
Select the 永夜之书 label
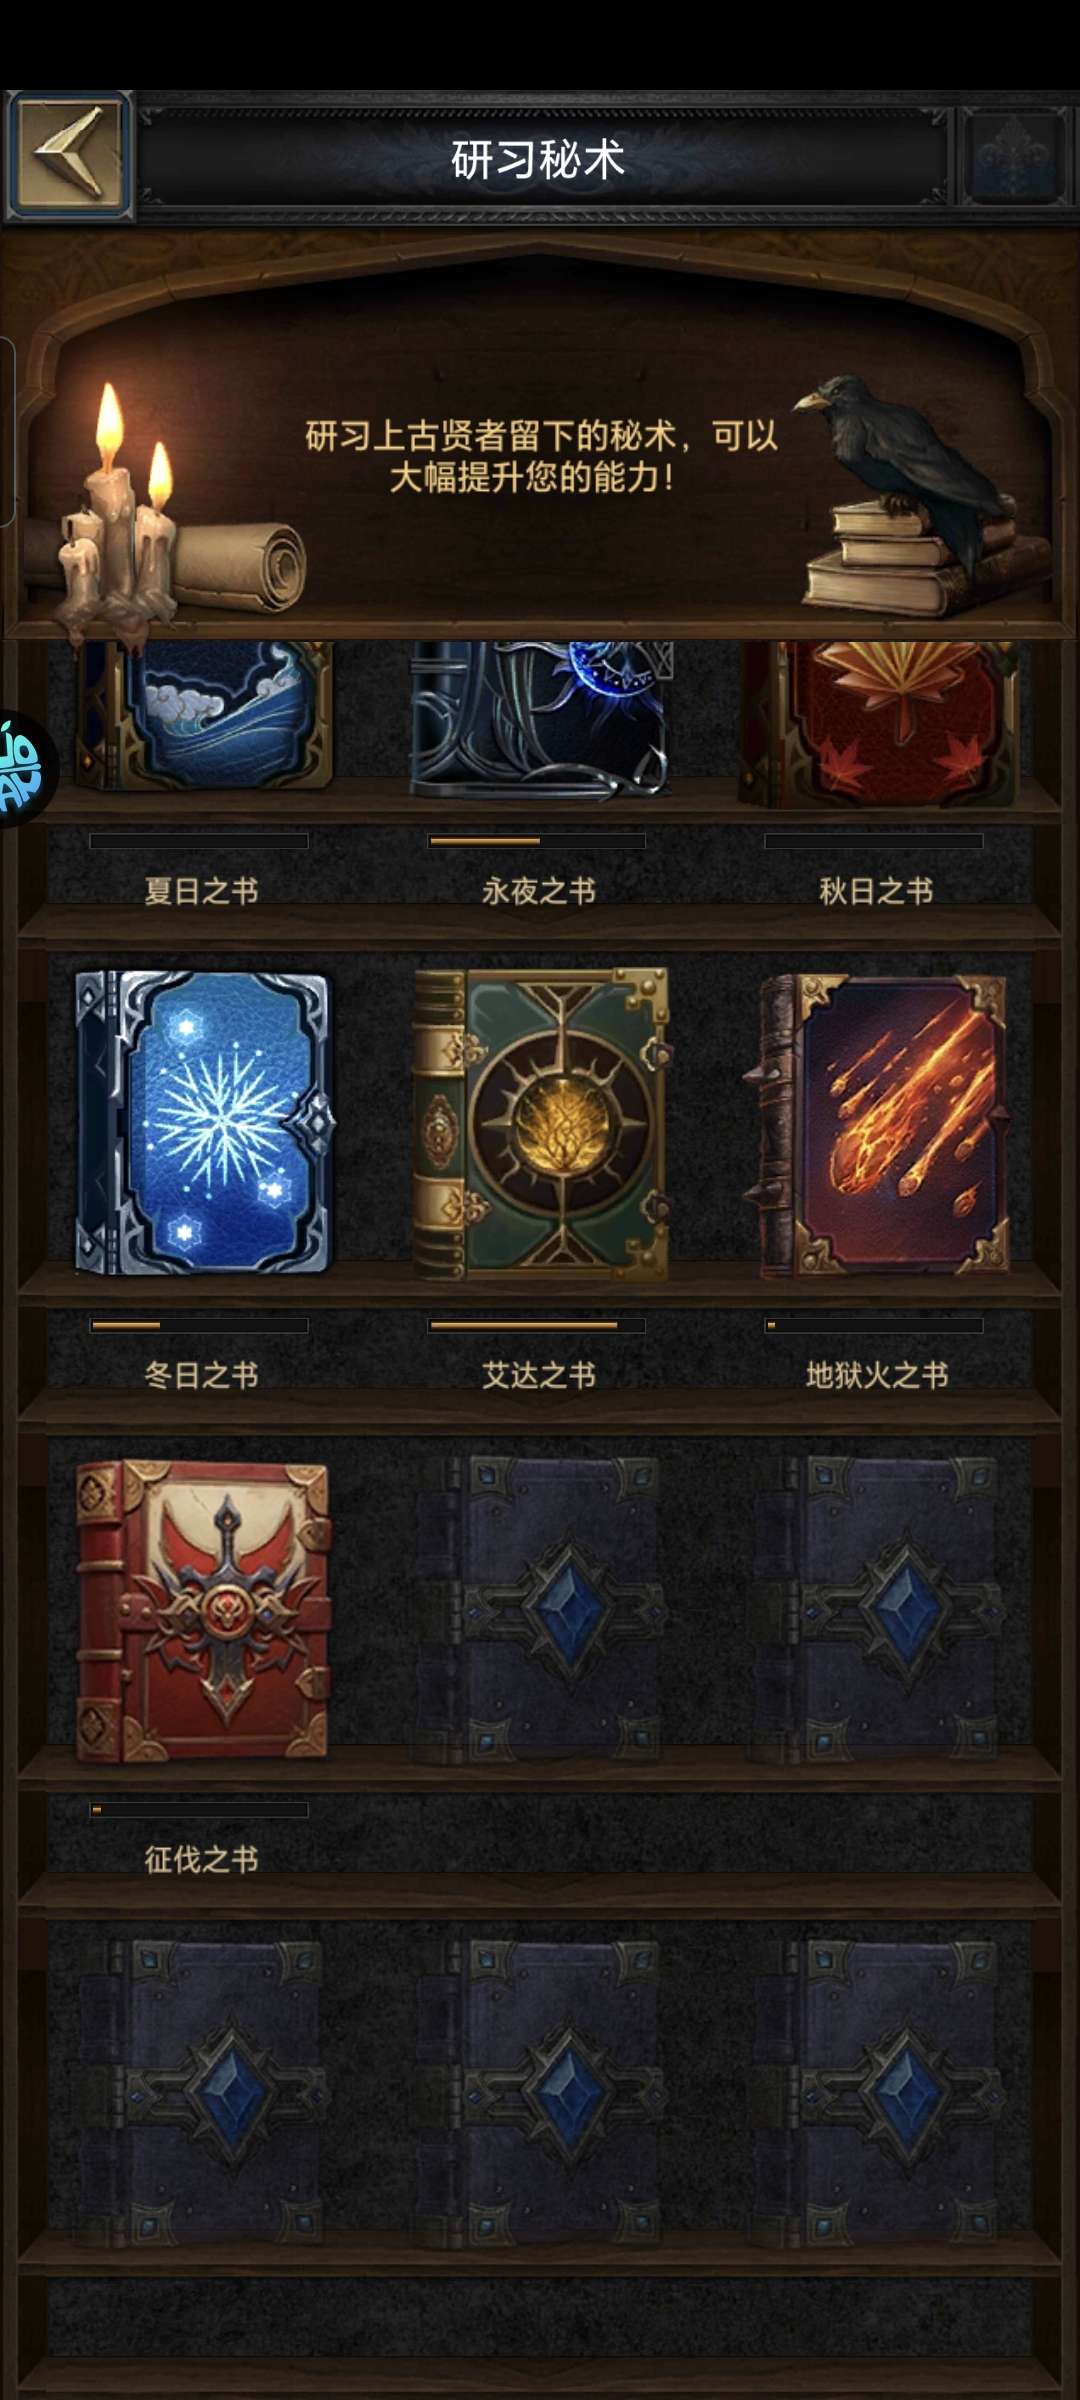point(539,890)
